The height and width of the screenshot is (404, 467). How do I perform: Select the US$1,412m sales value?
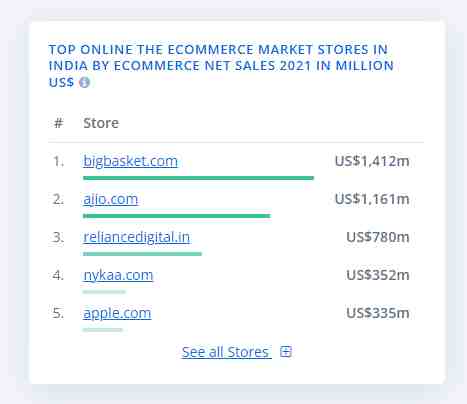(x=372, y=161)
